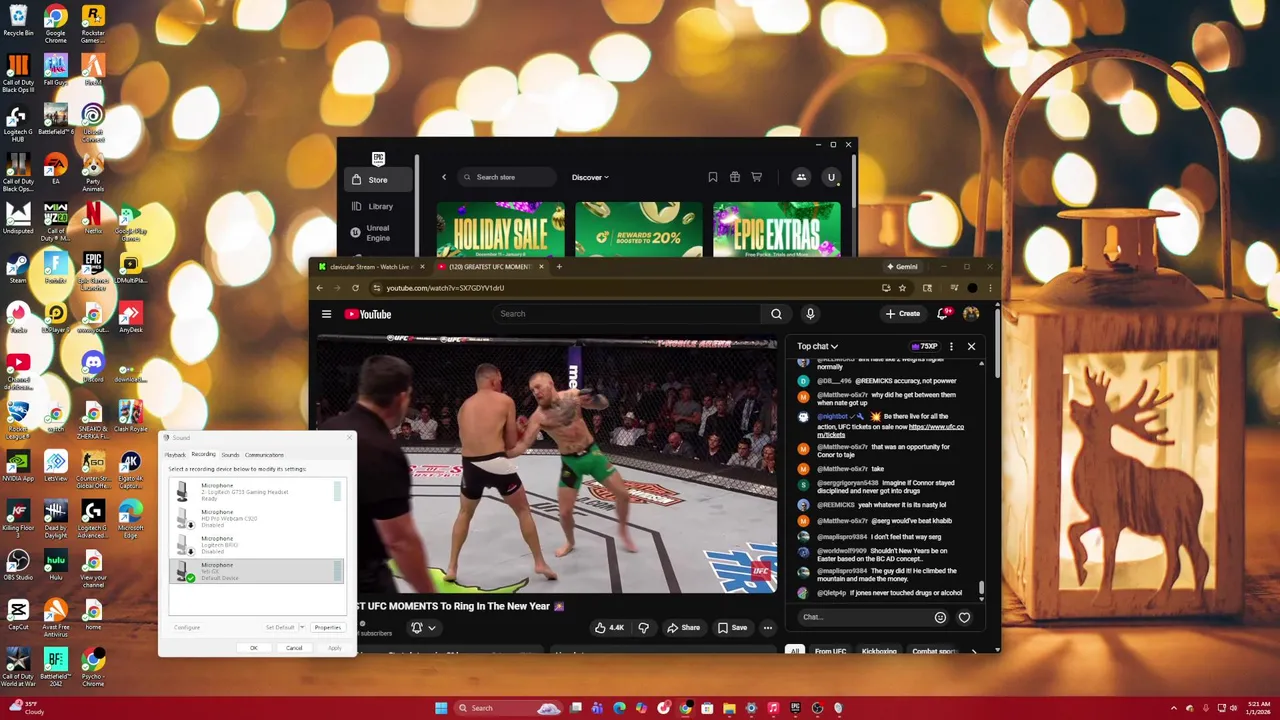Screen dimensions: 1280x720
Task: Bookmark this page with the star icon
Action: (902, 288)
